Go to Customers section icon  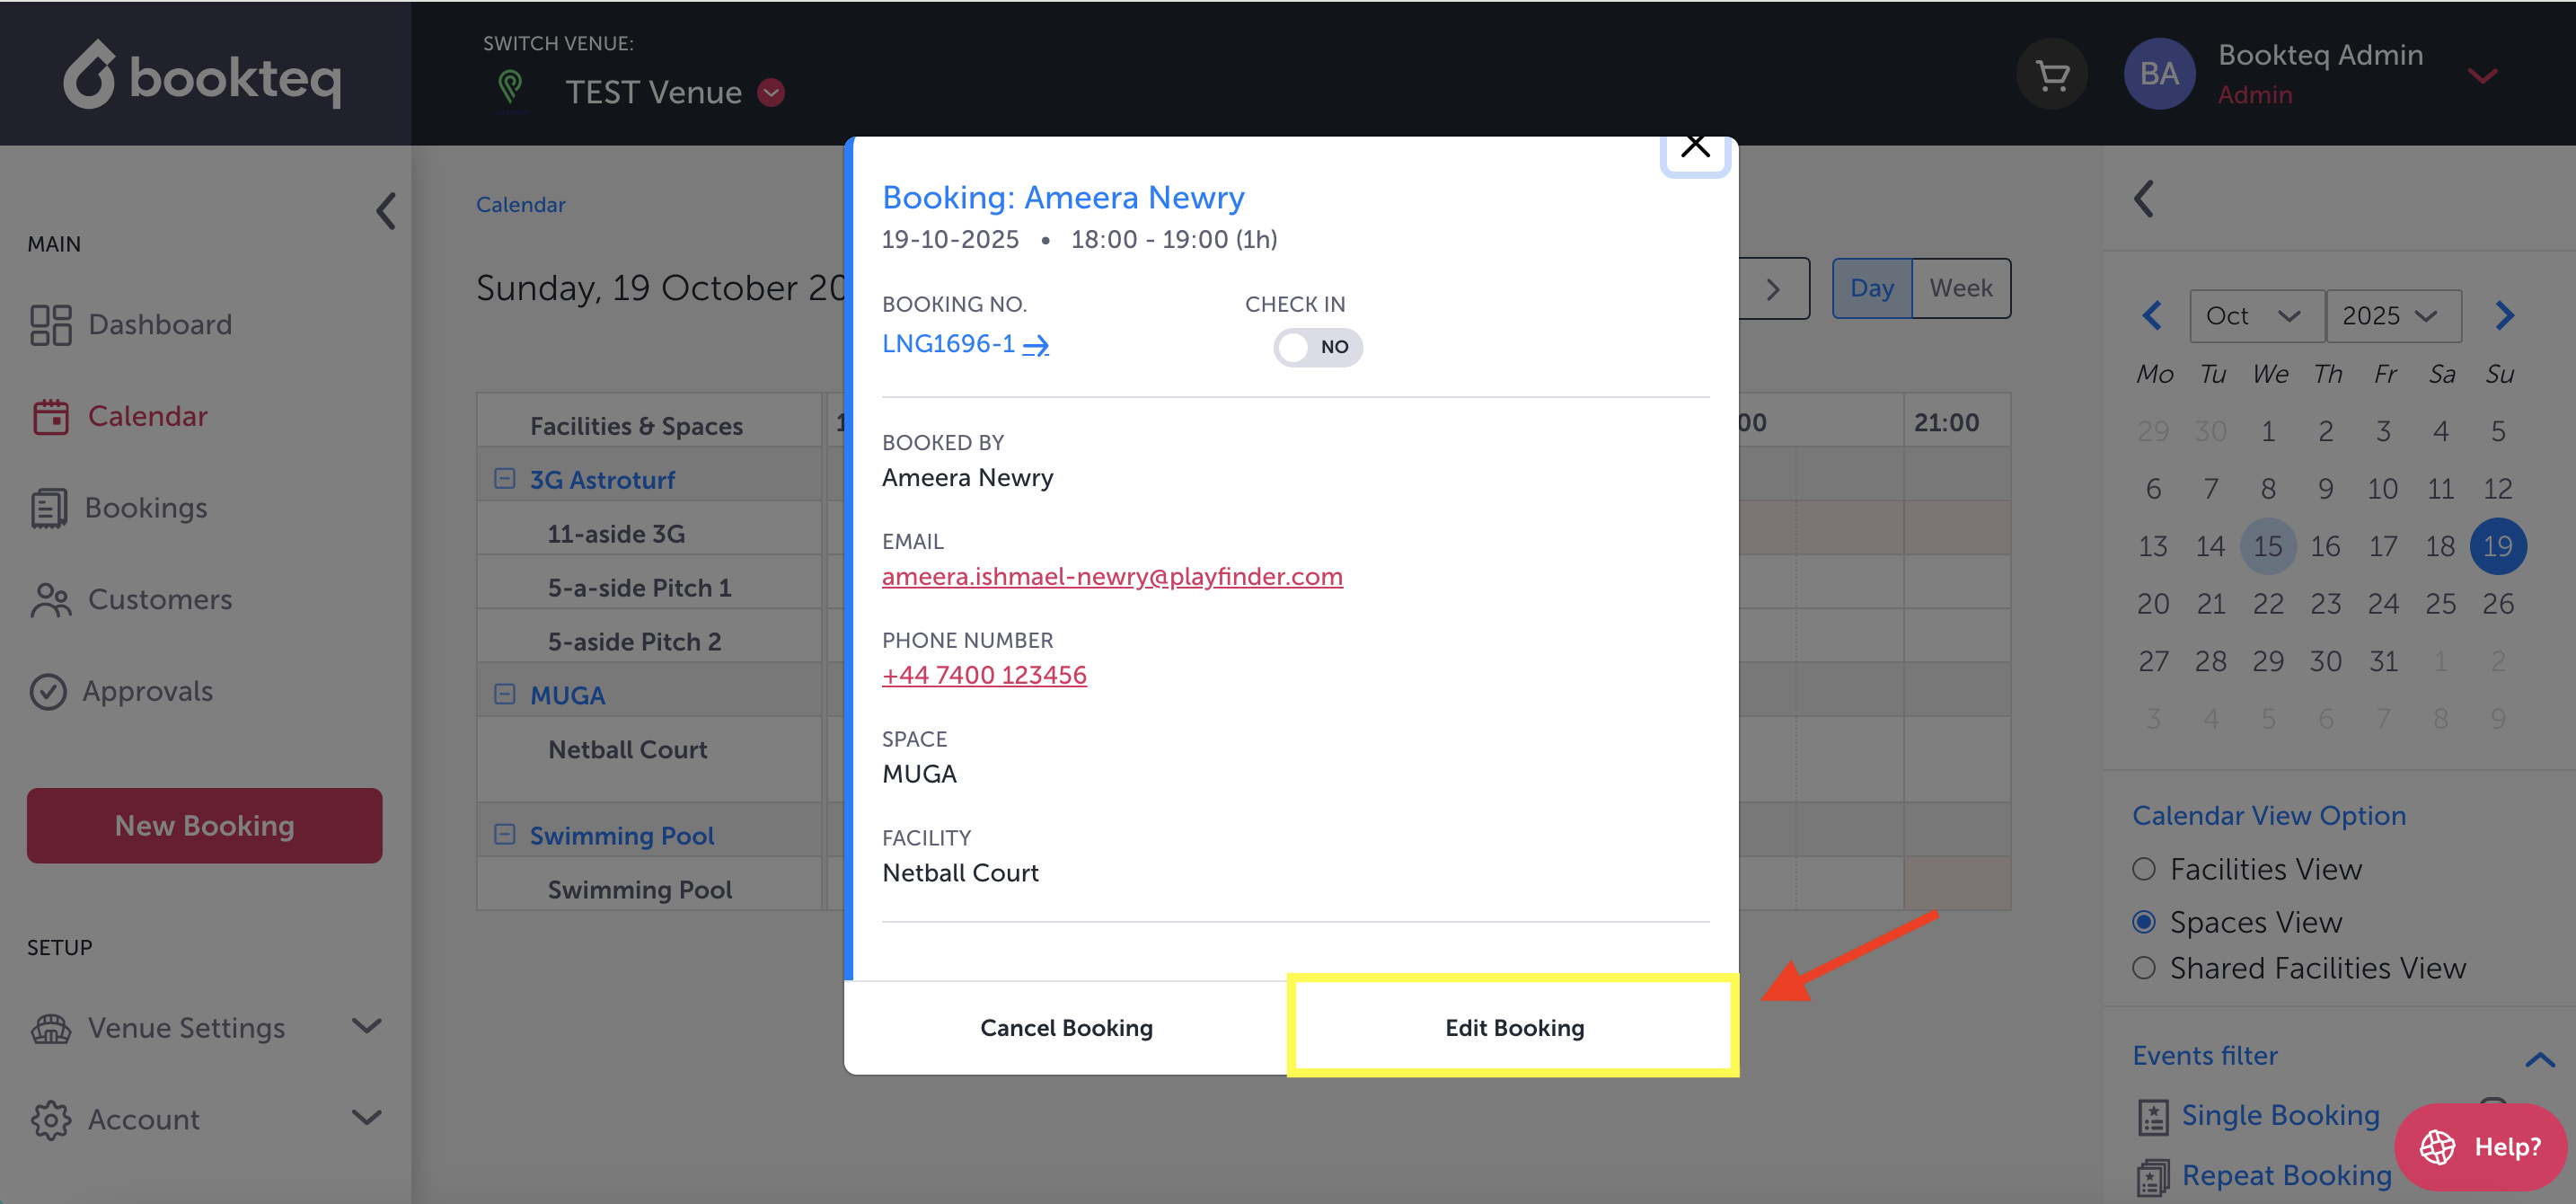click(50, 600)
